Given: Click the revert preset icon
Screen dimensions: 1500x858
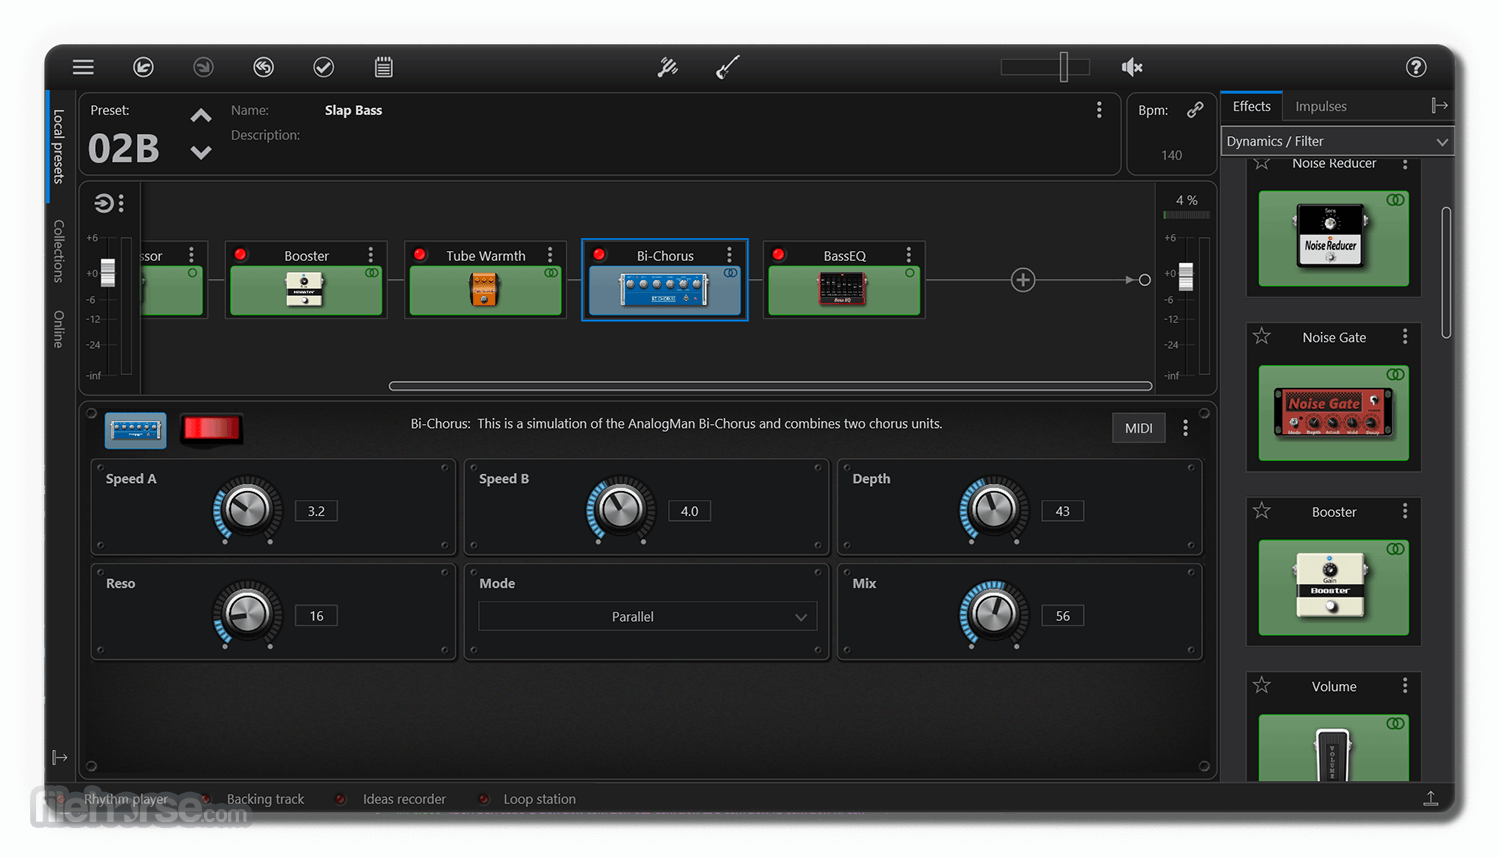Looking at the screenshot, I should 263,67.
